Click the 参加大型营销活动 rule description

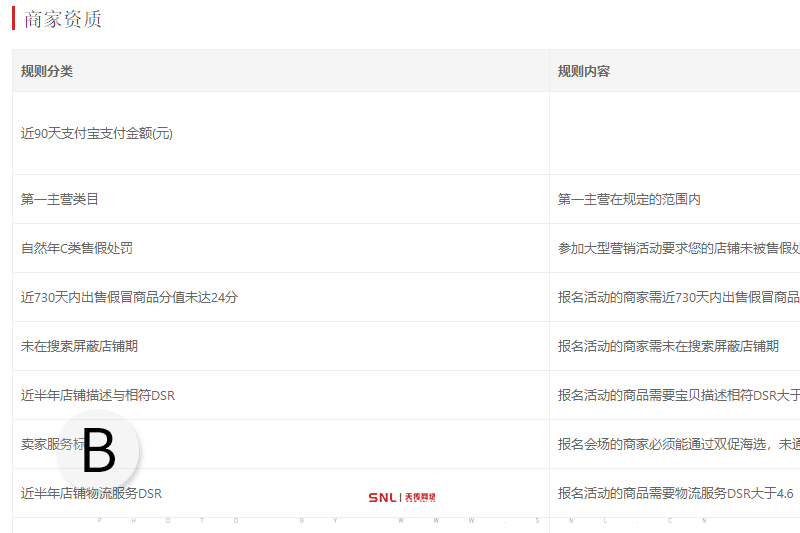678,248
